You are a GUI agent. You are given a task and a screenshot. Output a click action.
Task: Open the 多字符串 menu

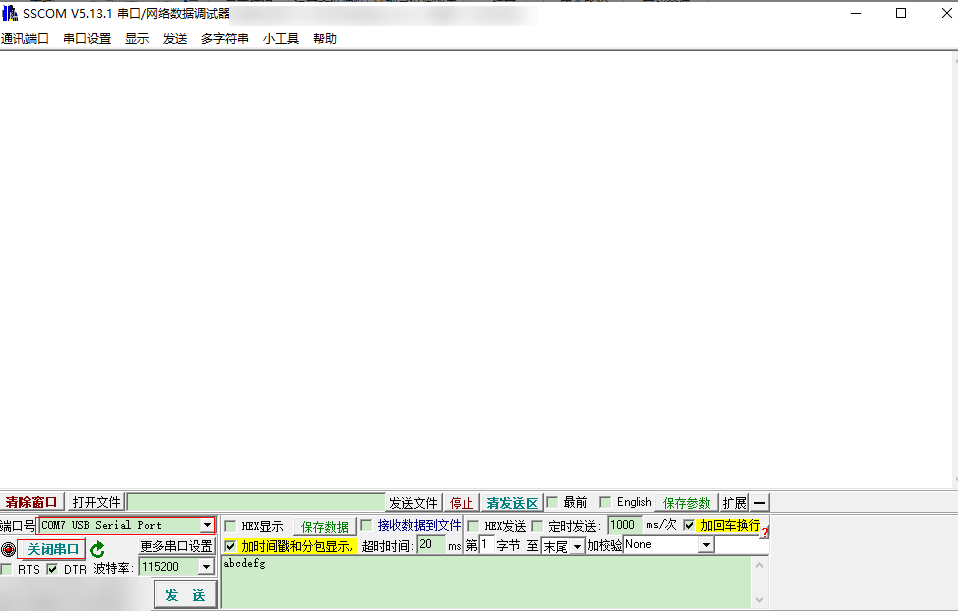coord(224,39)
